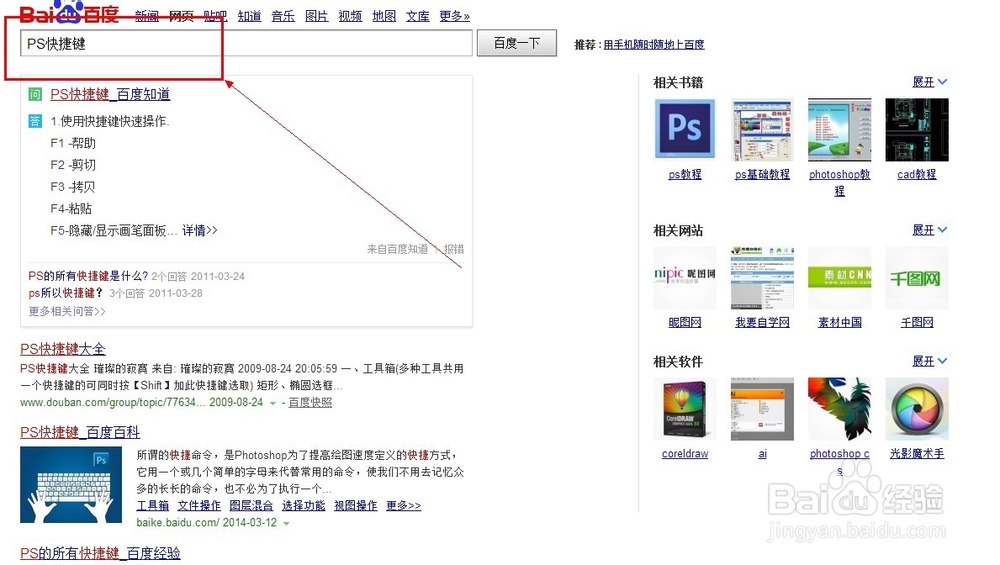This screenshot has width=1000, height=565.
Task: Open PS的所有快捷键是什么? question link
Action: [x=88, y=276]
